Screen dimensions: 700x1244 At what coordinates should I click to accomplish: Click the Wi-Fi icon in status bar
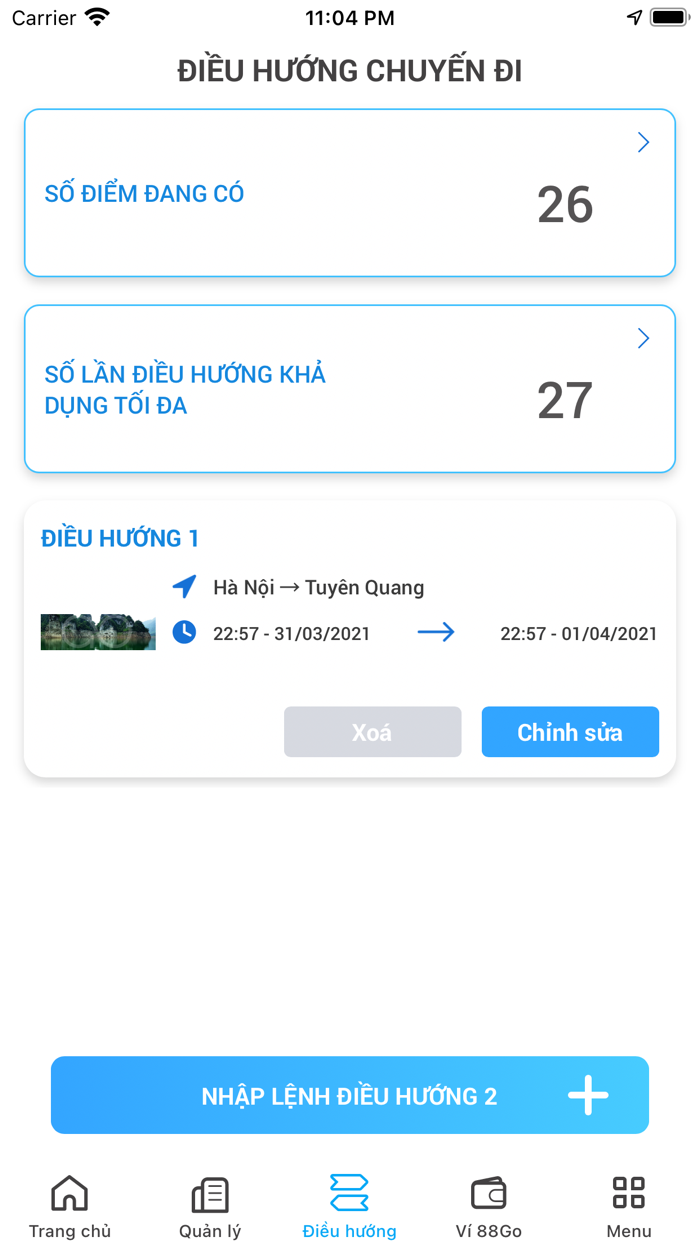pyautogui.click(x=99, y=15)
